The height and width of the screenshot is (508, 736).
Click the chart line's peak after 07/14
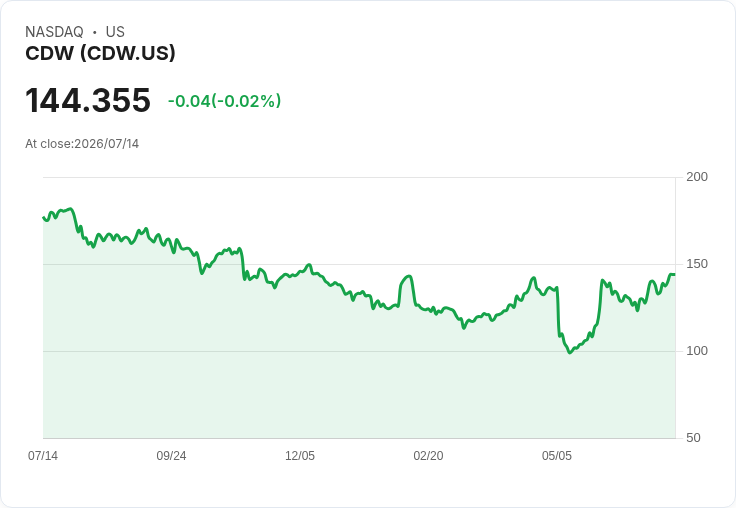point(70,208)
